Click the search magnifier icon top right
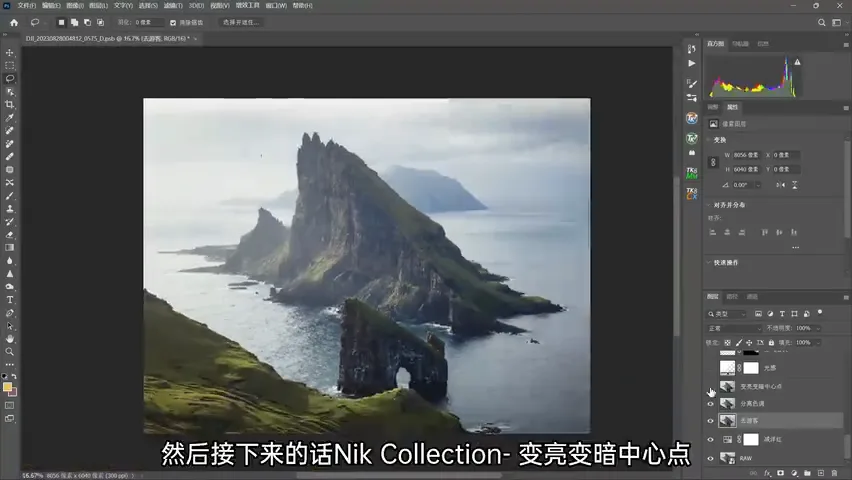 [x=822, y=22]
